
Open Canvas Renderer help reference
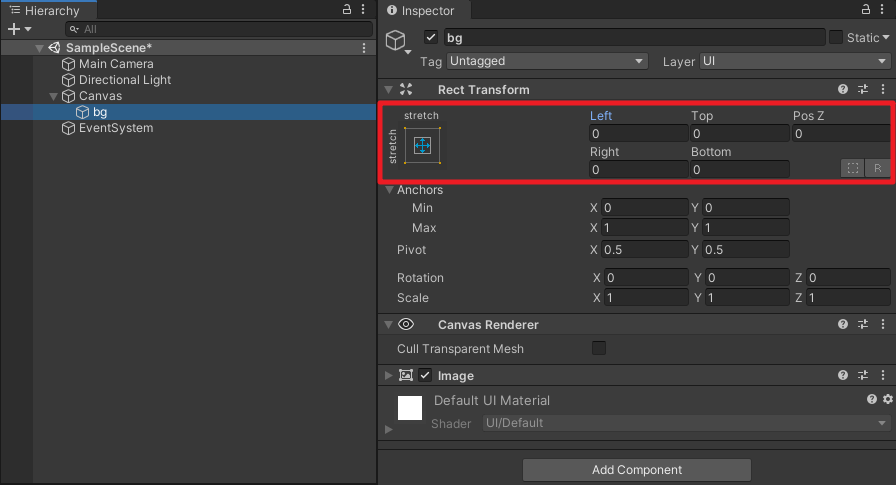[843, 324]
